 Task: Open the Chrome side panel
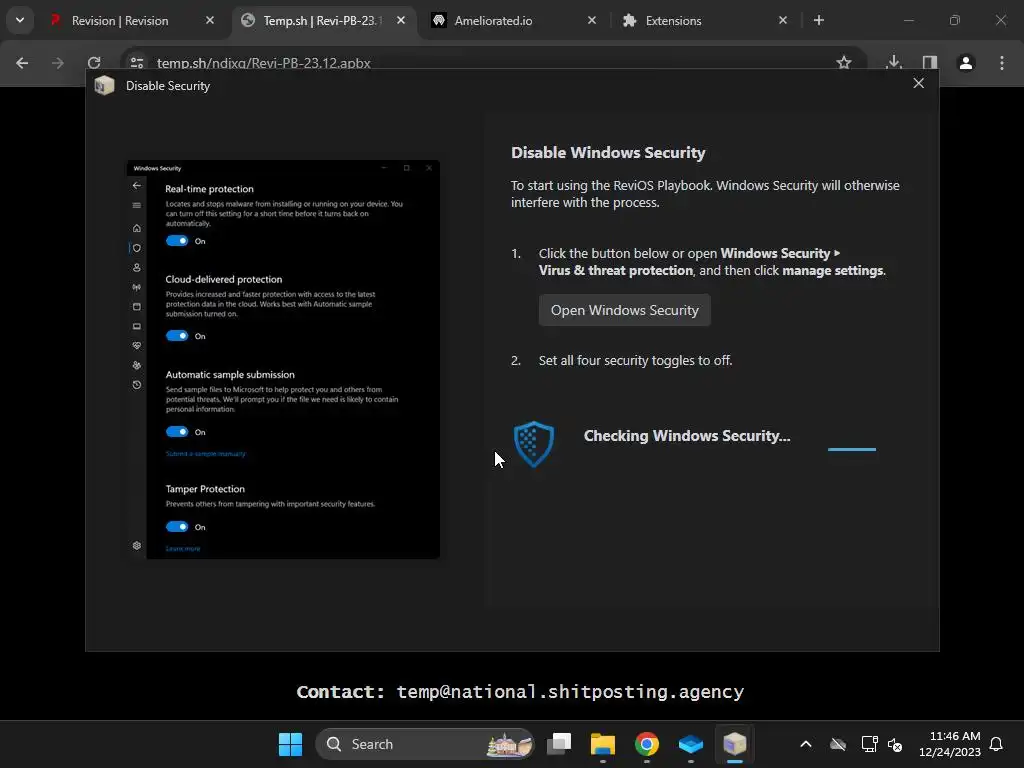pos(930,63)
